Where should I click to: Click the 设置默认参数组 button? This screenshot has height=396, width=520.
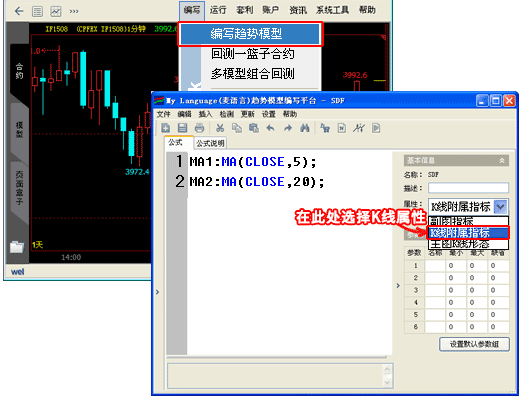(x=474, y=344)
